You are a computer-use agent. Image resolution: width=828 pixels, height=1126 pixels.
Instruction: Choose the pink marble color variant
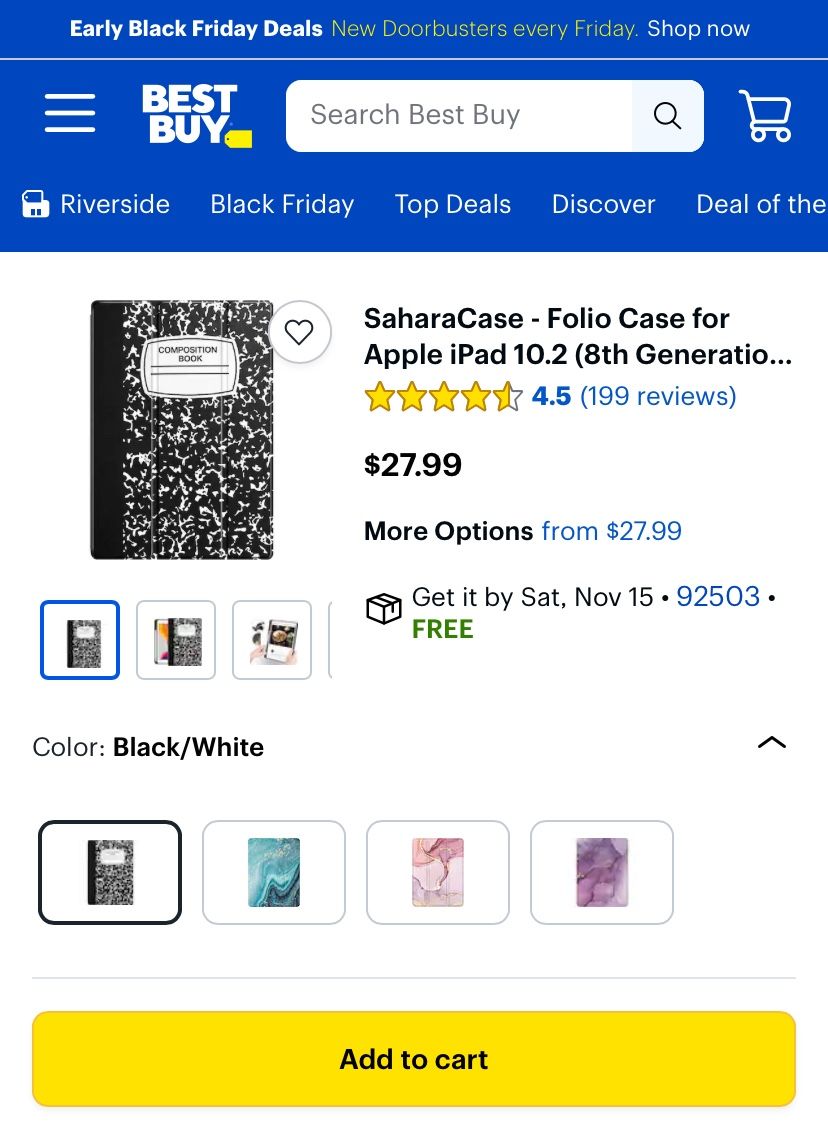437,872
